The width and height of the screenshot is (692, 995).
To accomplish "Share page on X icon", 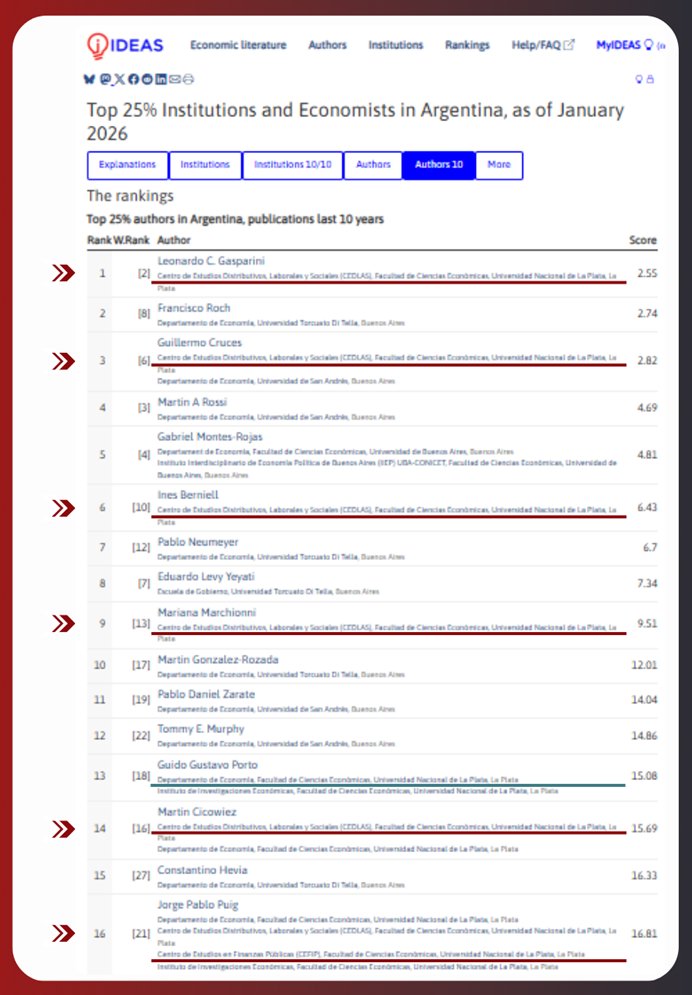I will (119, 79).
